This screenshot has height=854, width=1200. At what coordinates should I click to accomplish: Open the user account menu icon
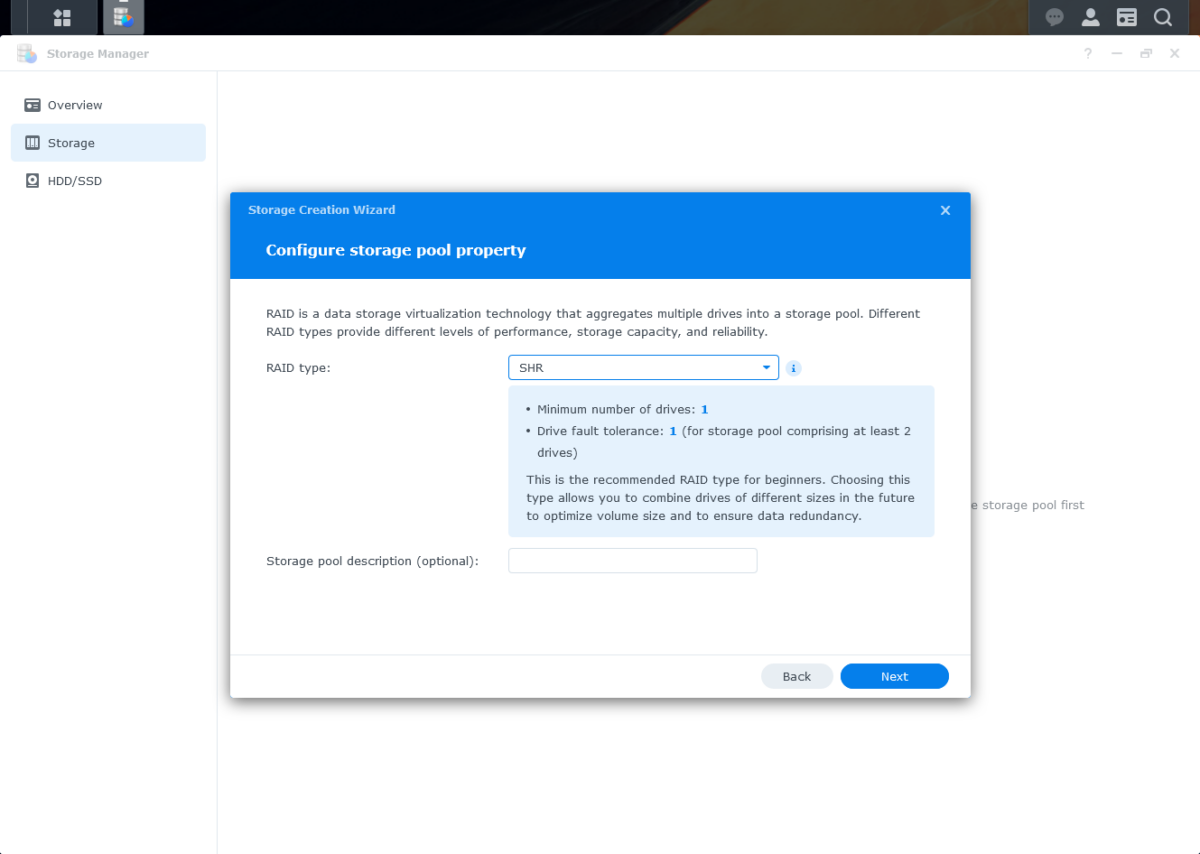1090,17
